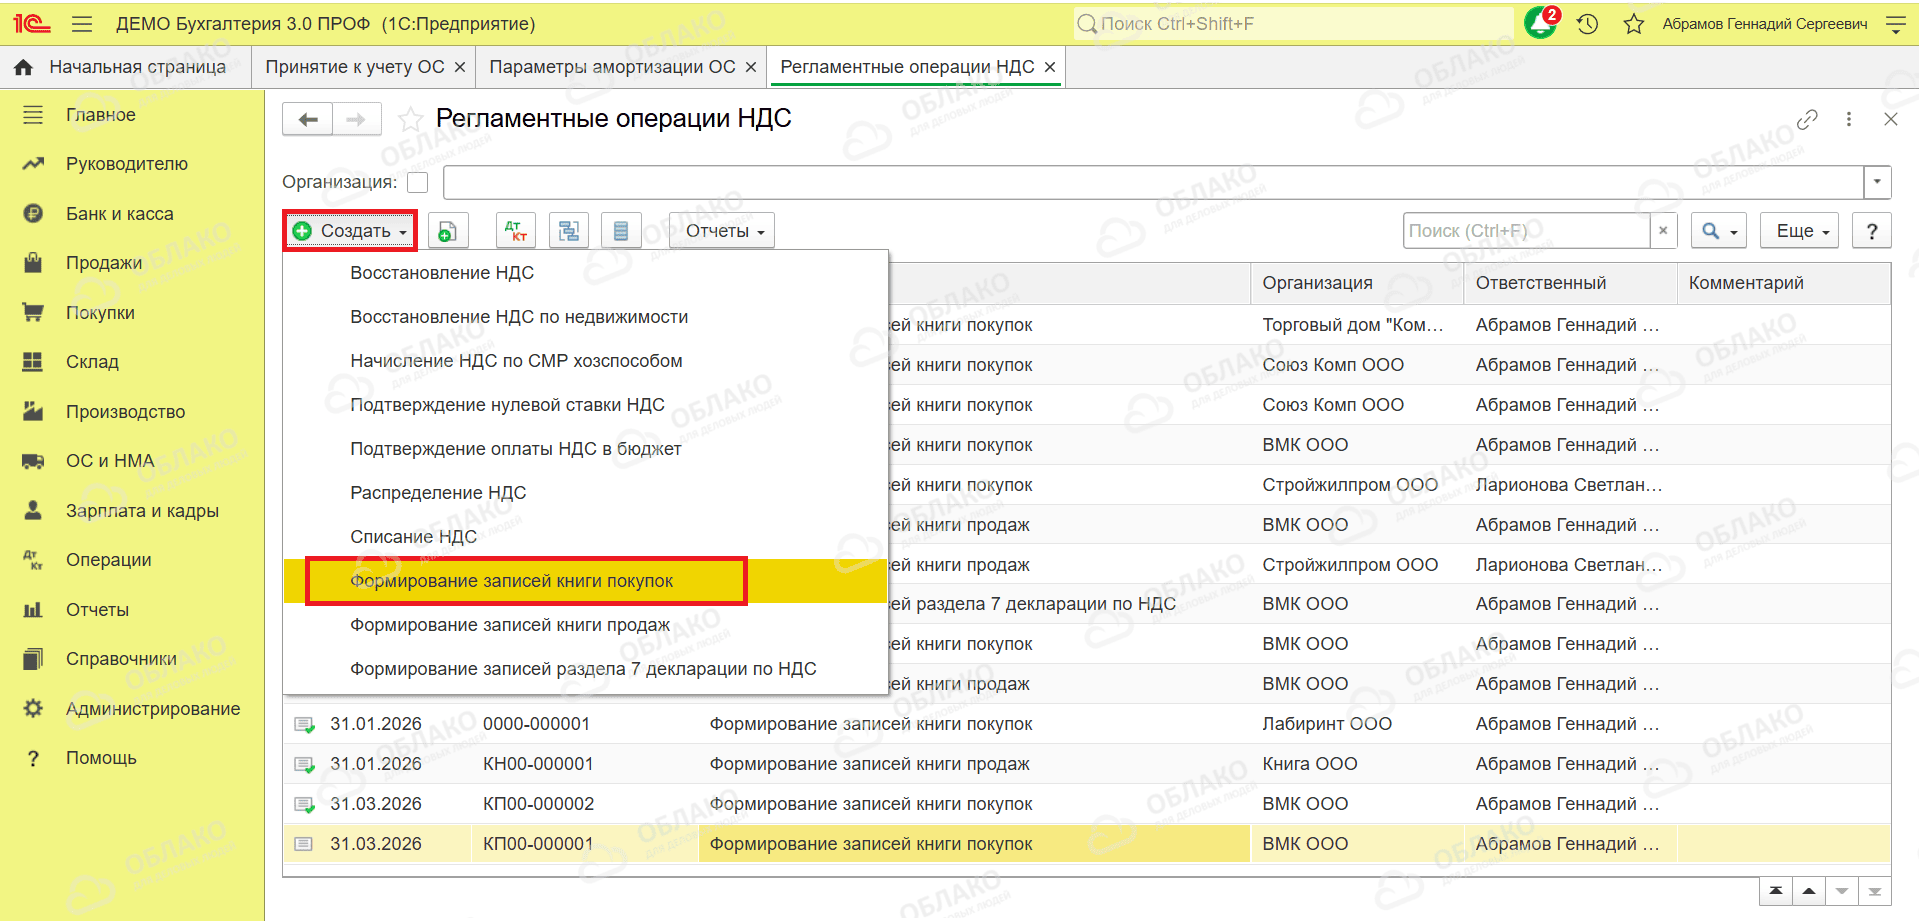Screen dimensions: 1919x921
Task: Expand the Отчеты dropdown
Action: (722, 231)
